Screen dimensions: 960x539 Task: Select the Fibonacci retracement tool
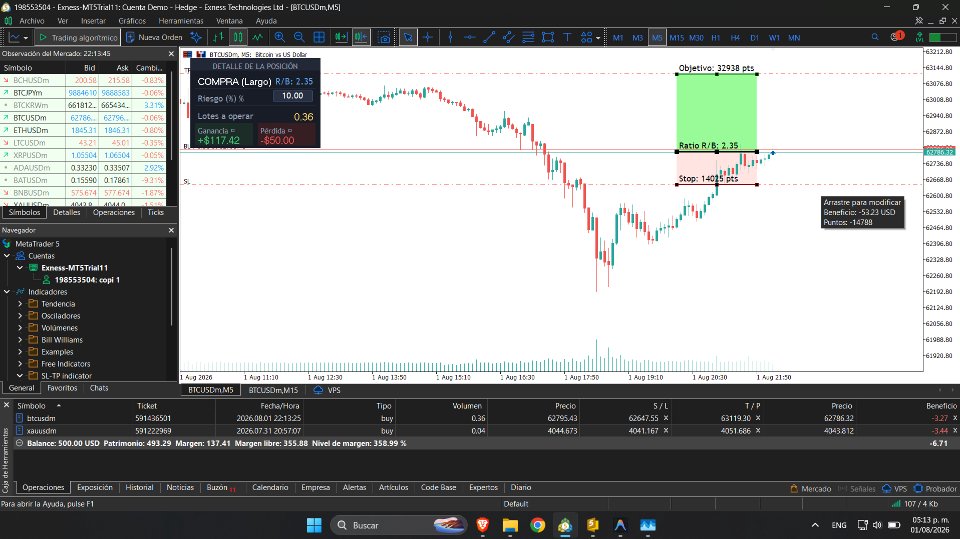(x=528, y=37)
